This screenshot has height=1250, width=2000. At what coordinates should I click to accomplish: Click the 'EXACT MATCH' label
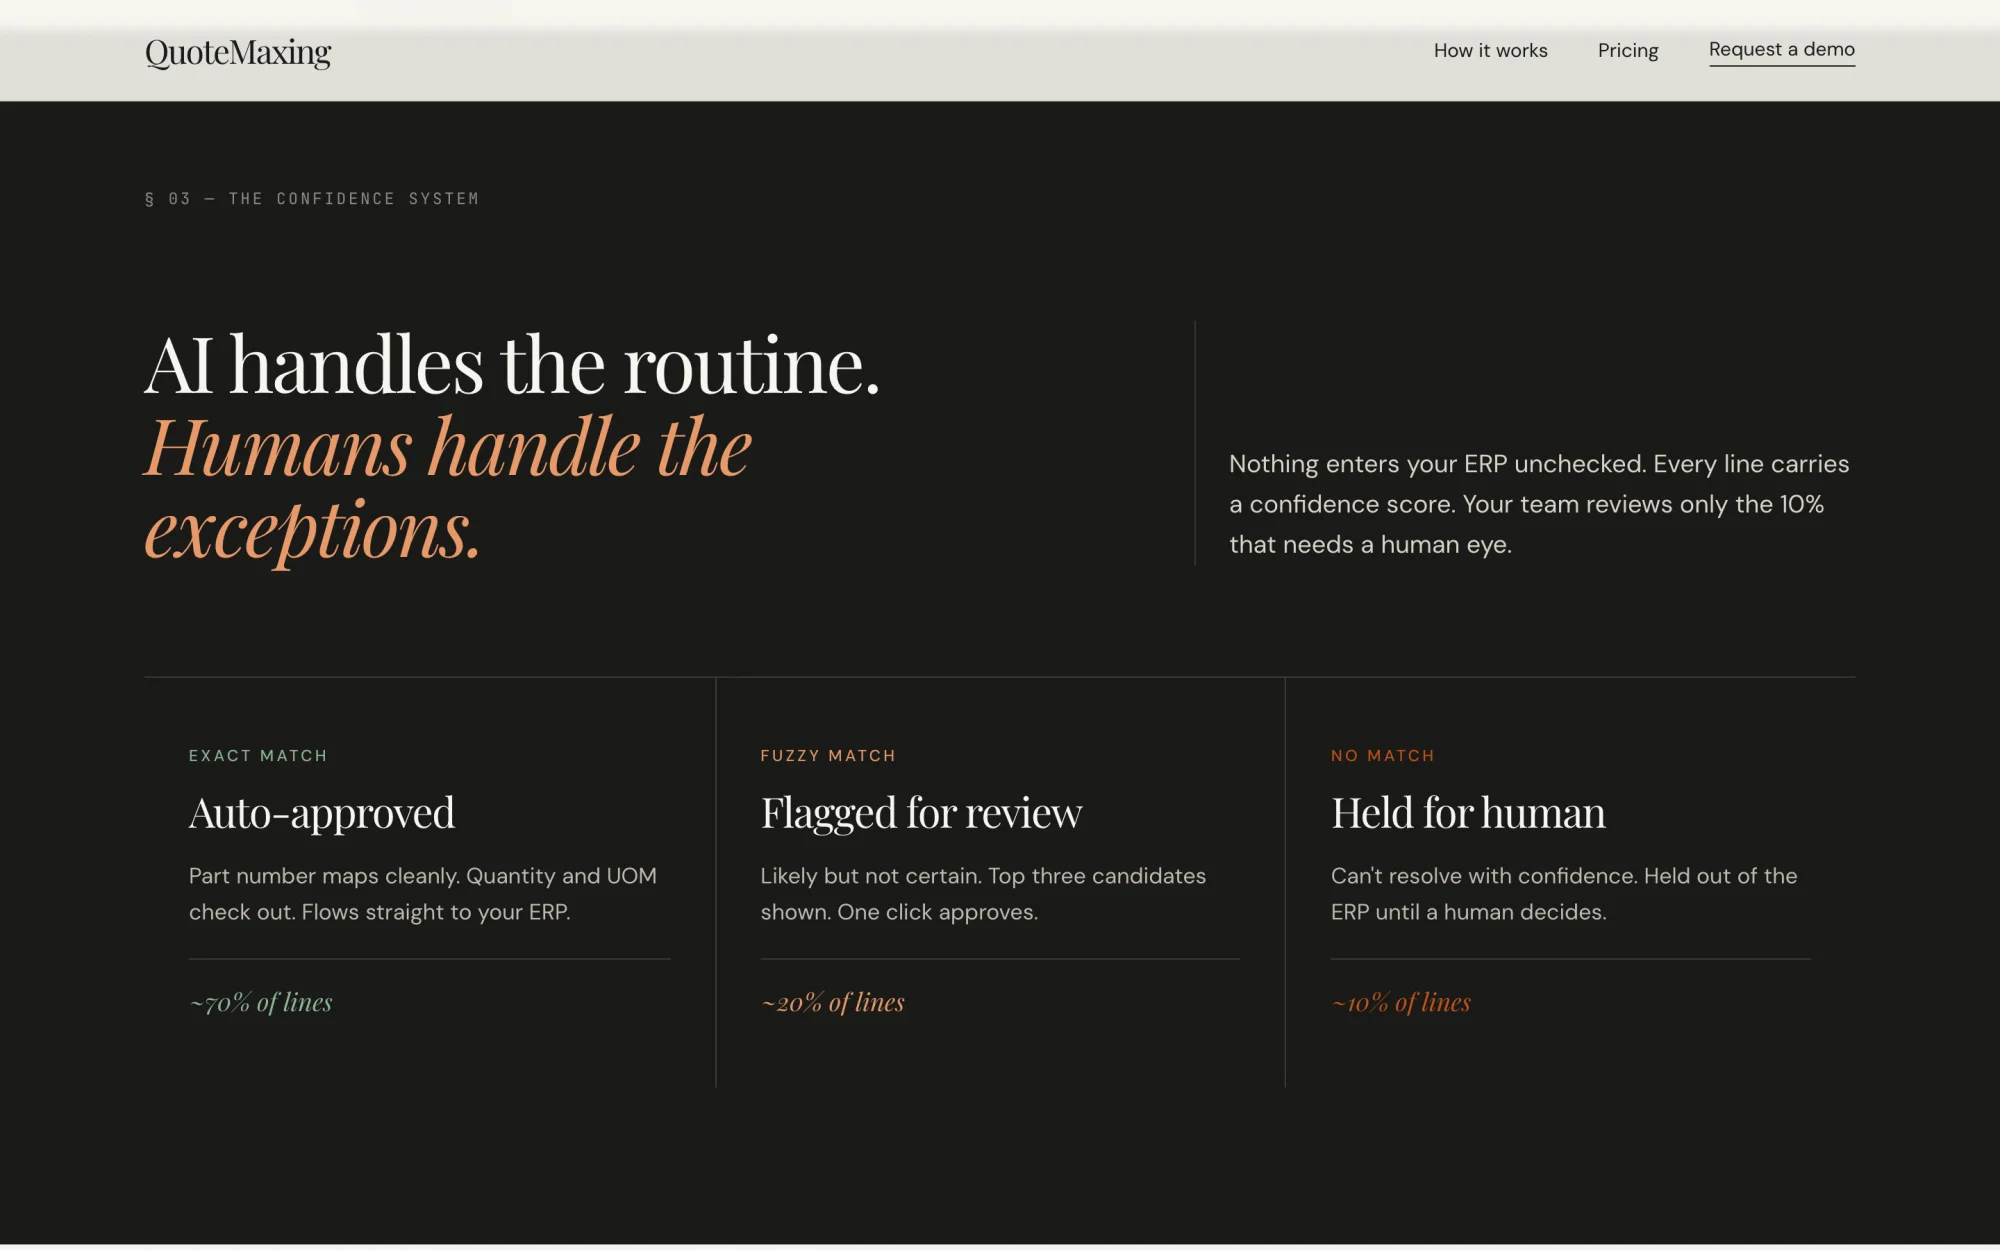click(x=258, y=756)
